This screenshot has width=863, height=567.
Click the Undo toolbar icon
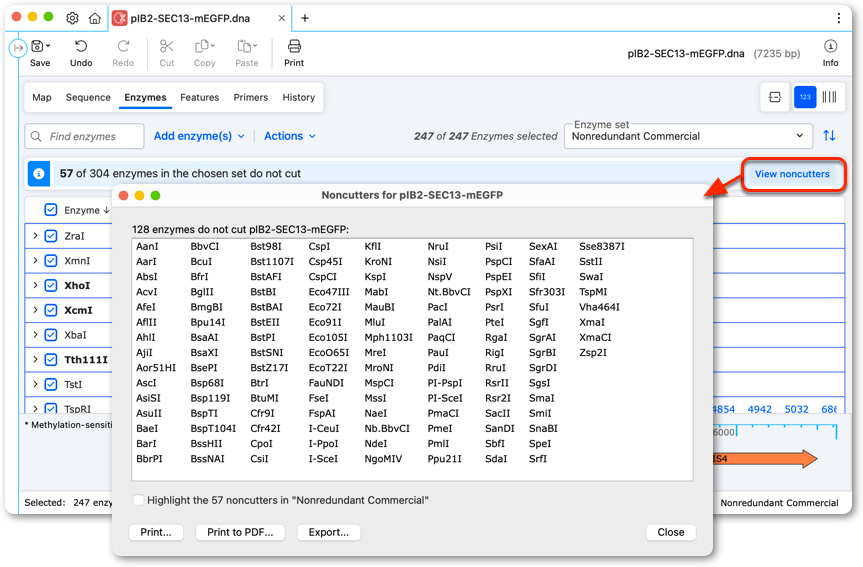[81, 46]
